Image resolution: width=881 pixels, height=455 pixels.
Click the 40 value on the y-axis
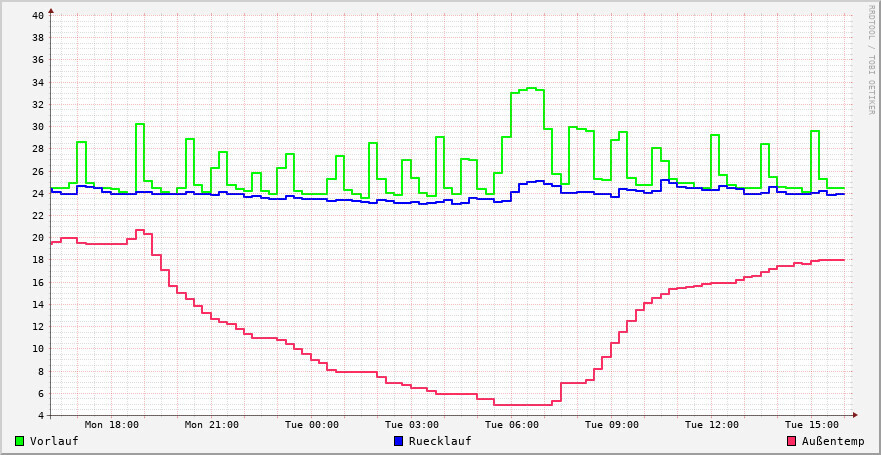tap(38, 16)
